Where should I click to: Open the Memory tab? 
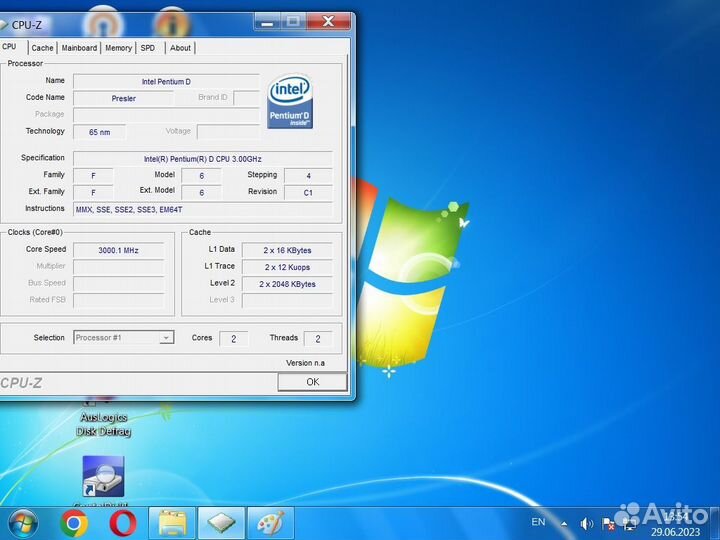(x=118, y=48)
